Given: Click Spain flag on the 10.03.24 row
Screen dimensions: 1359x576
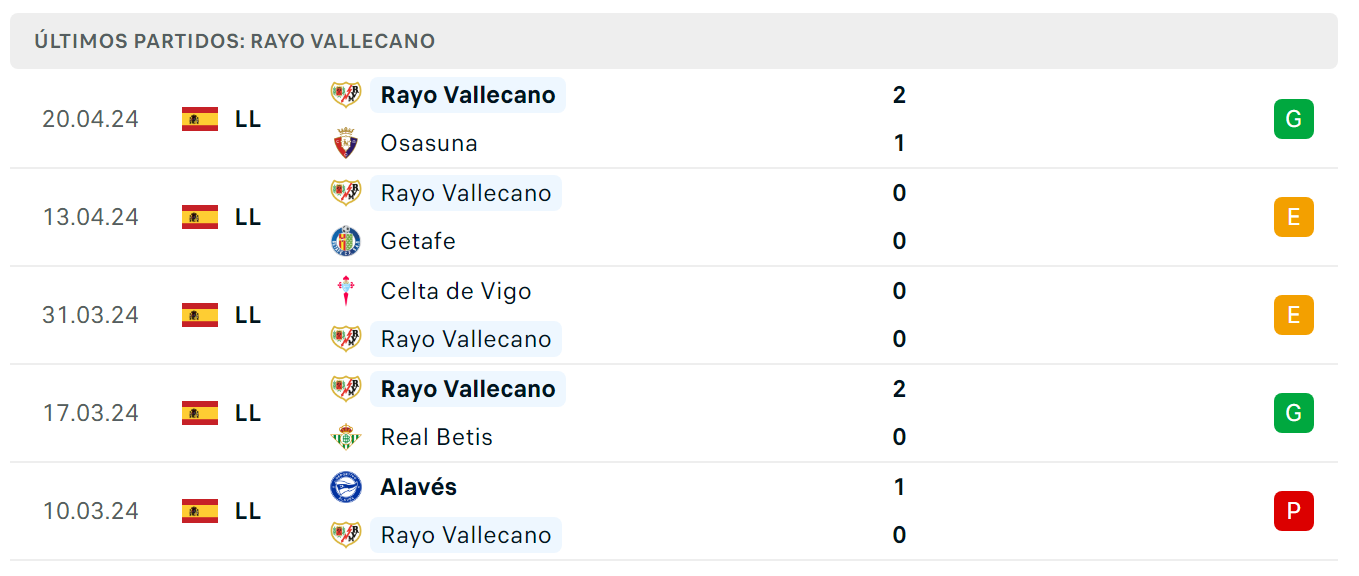Looking at the screenshot, I should 200,511.
